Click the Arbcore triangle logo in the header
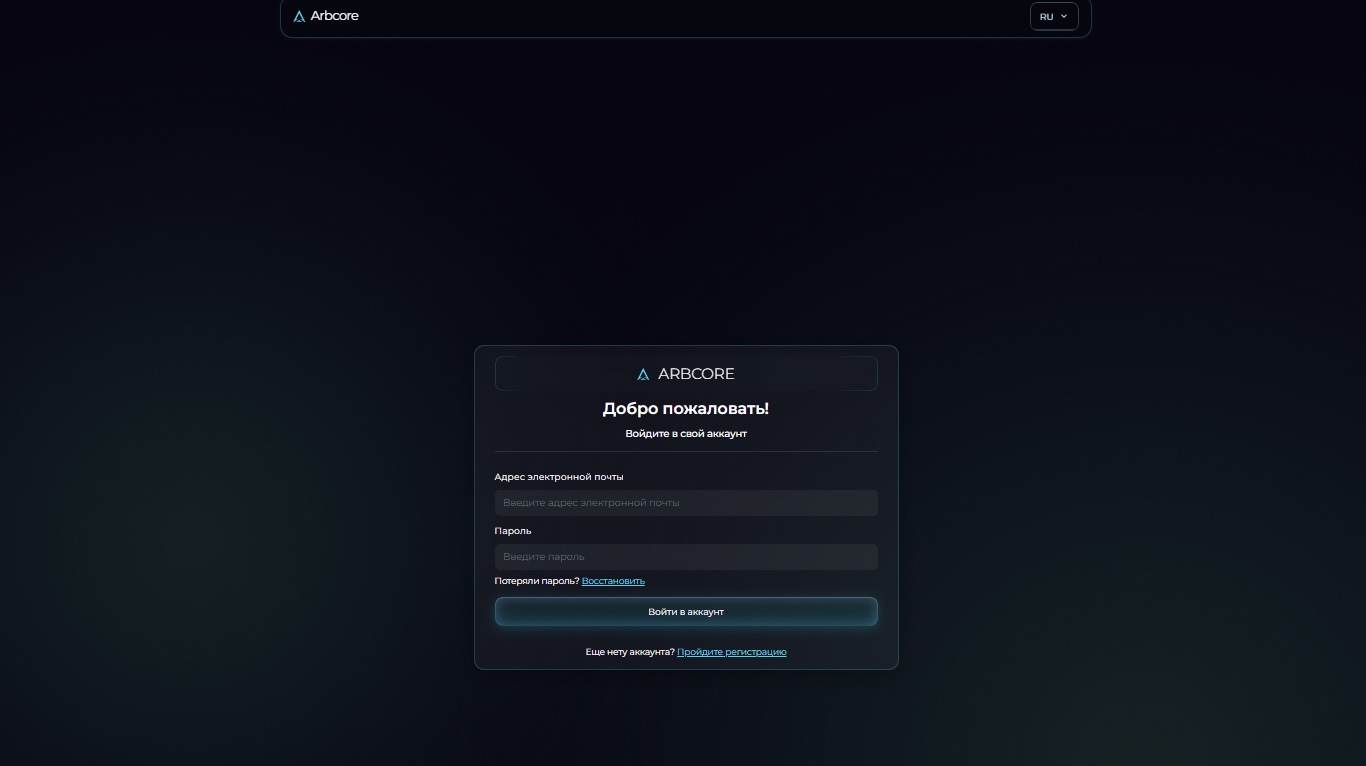The width and height of the screenshot is (1366, 766). pyautogui.click(x=298, y=16)
